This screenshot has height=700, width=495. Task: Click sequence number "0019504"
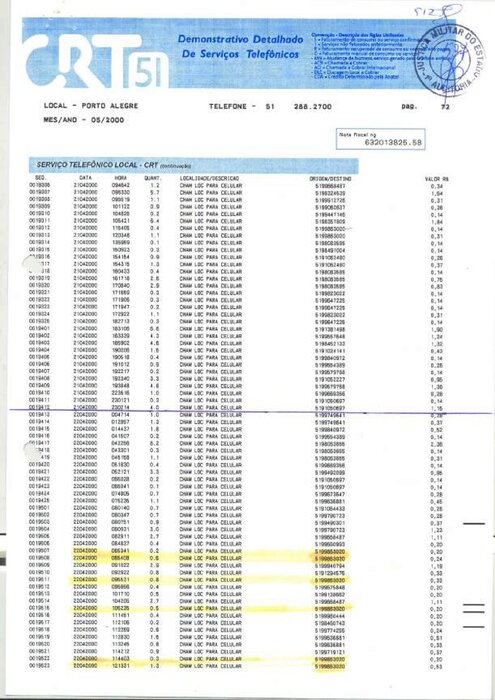39,529
